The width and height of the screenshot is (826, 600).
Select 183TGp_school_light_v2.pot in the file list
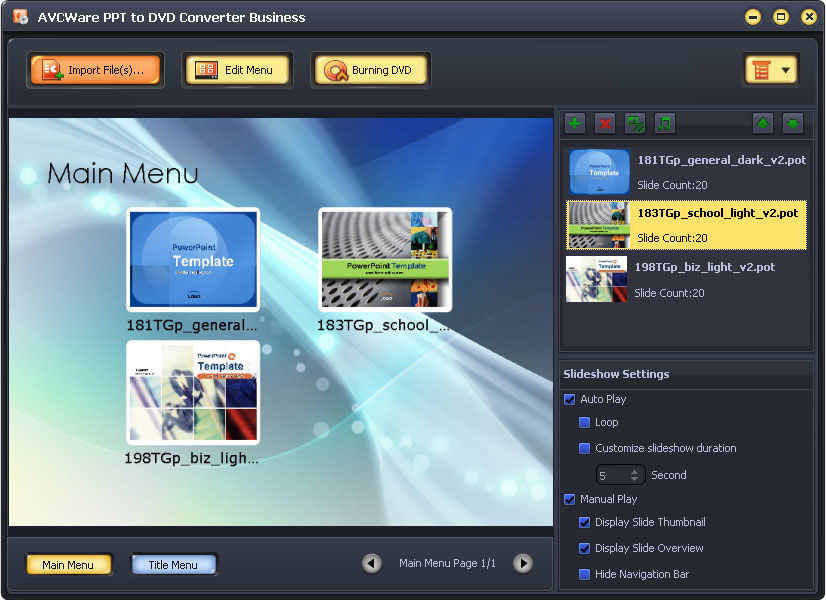click(686, 225)
